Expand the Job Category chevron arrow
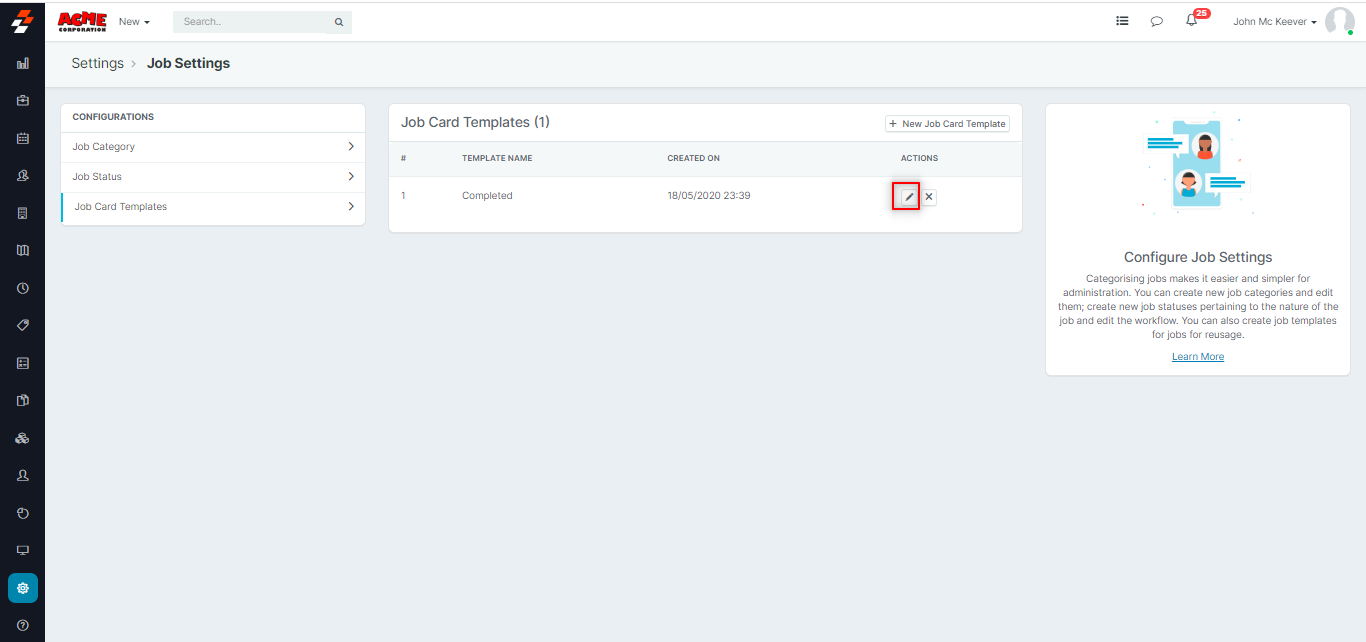 point(351,147)
